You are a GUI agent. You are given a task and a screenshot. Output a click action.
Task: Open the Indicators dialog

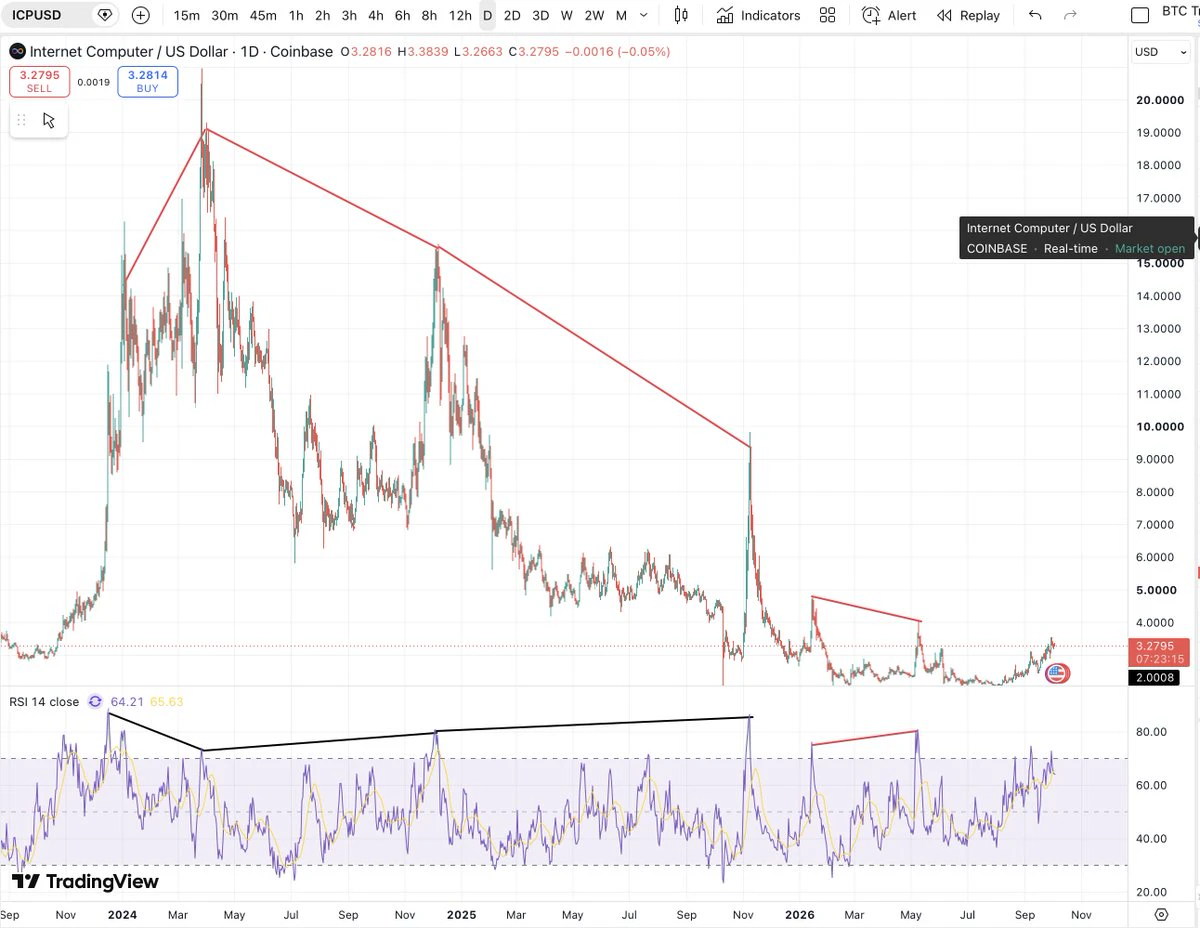tap(758, 15)
